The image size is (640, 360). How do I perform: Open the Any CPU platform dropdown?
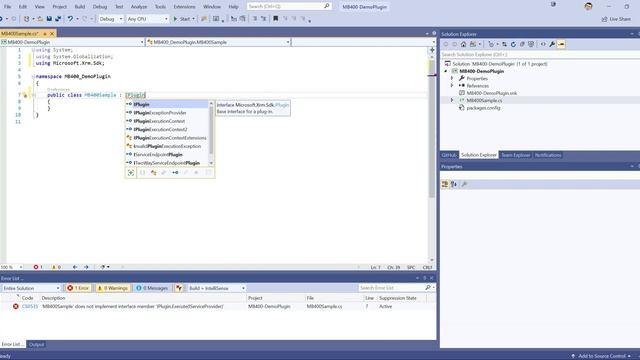click(x=147, y=19)
